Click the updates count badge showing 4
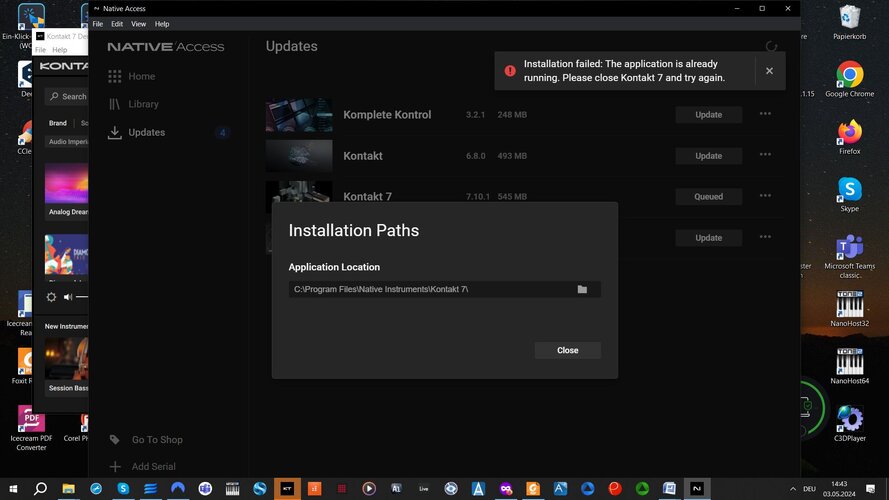The width and height of the screenshot is (889, 500). click(x=222, y=133)
